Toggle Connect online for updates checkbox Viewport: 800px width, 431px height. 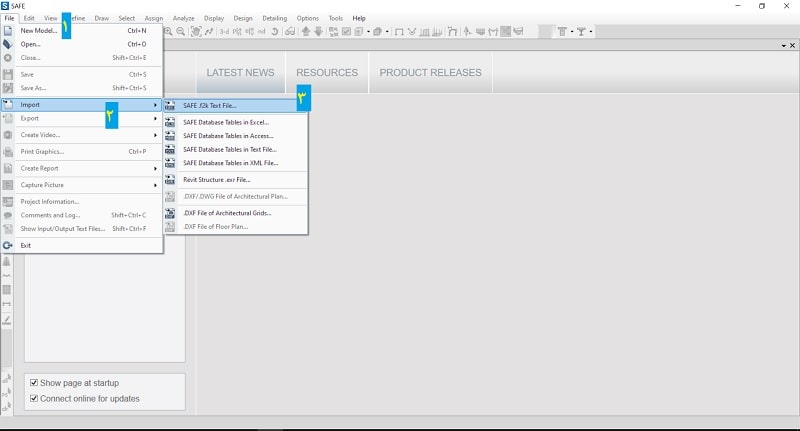pos(34,398)
